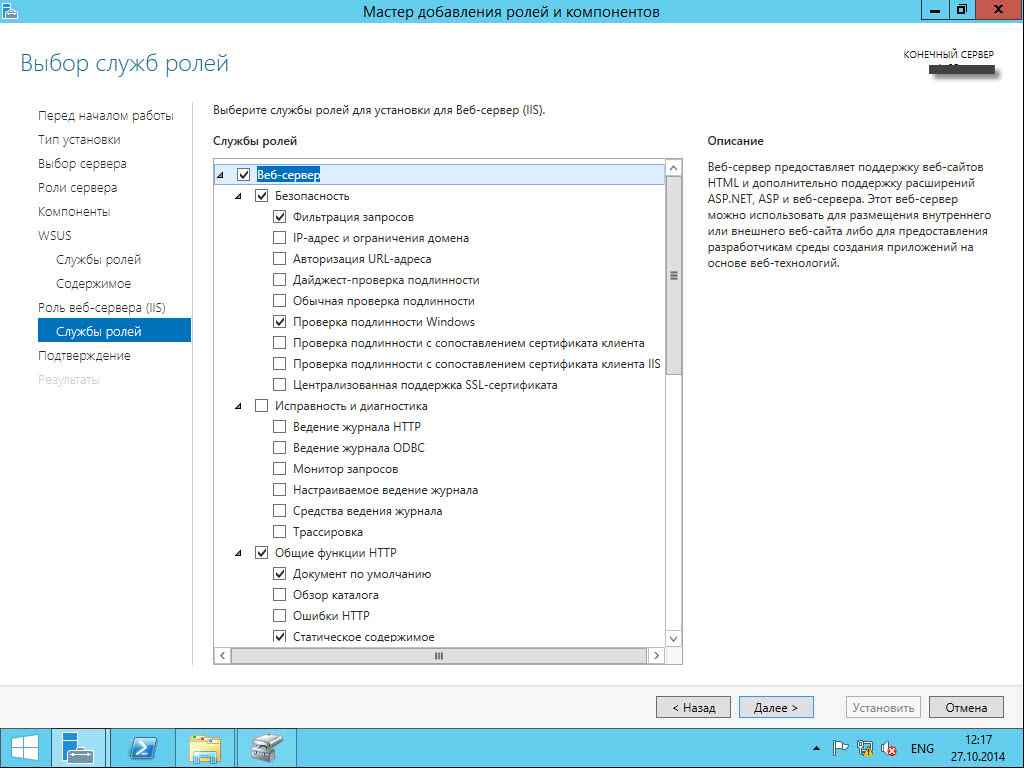
Task: Collapse the Безопасность node
Action: (238, 196)
